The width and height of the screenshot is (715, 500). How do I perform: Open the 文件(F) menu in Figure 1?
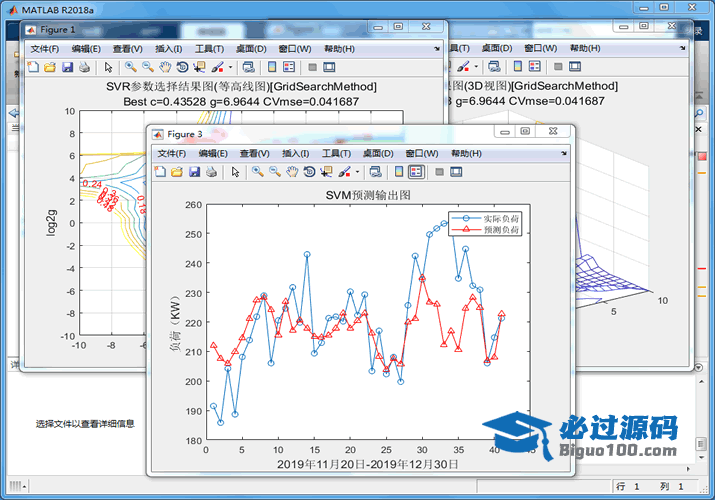click(44, 49)
